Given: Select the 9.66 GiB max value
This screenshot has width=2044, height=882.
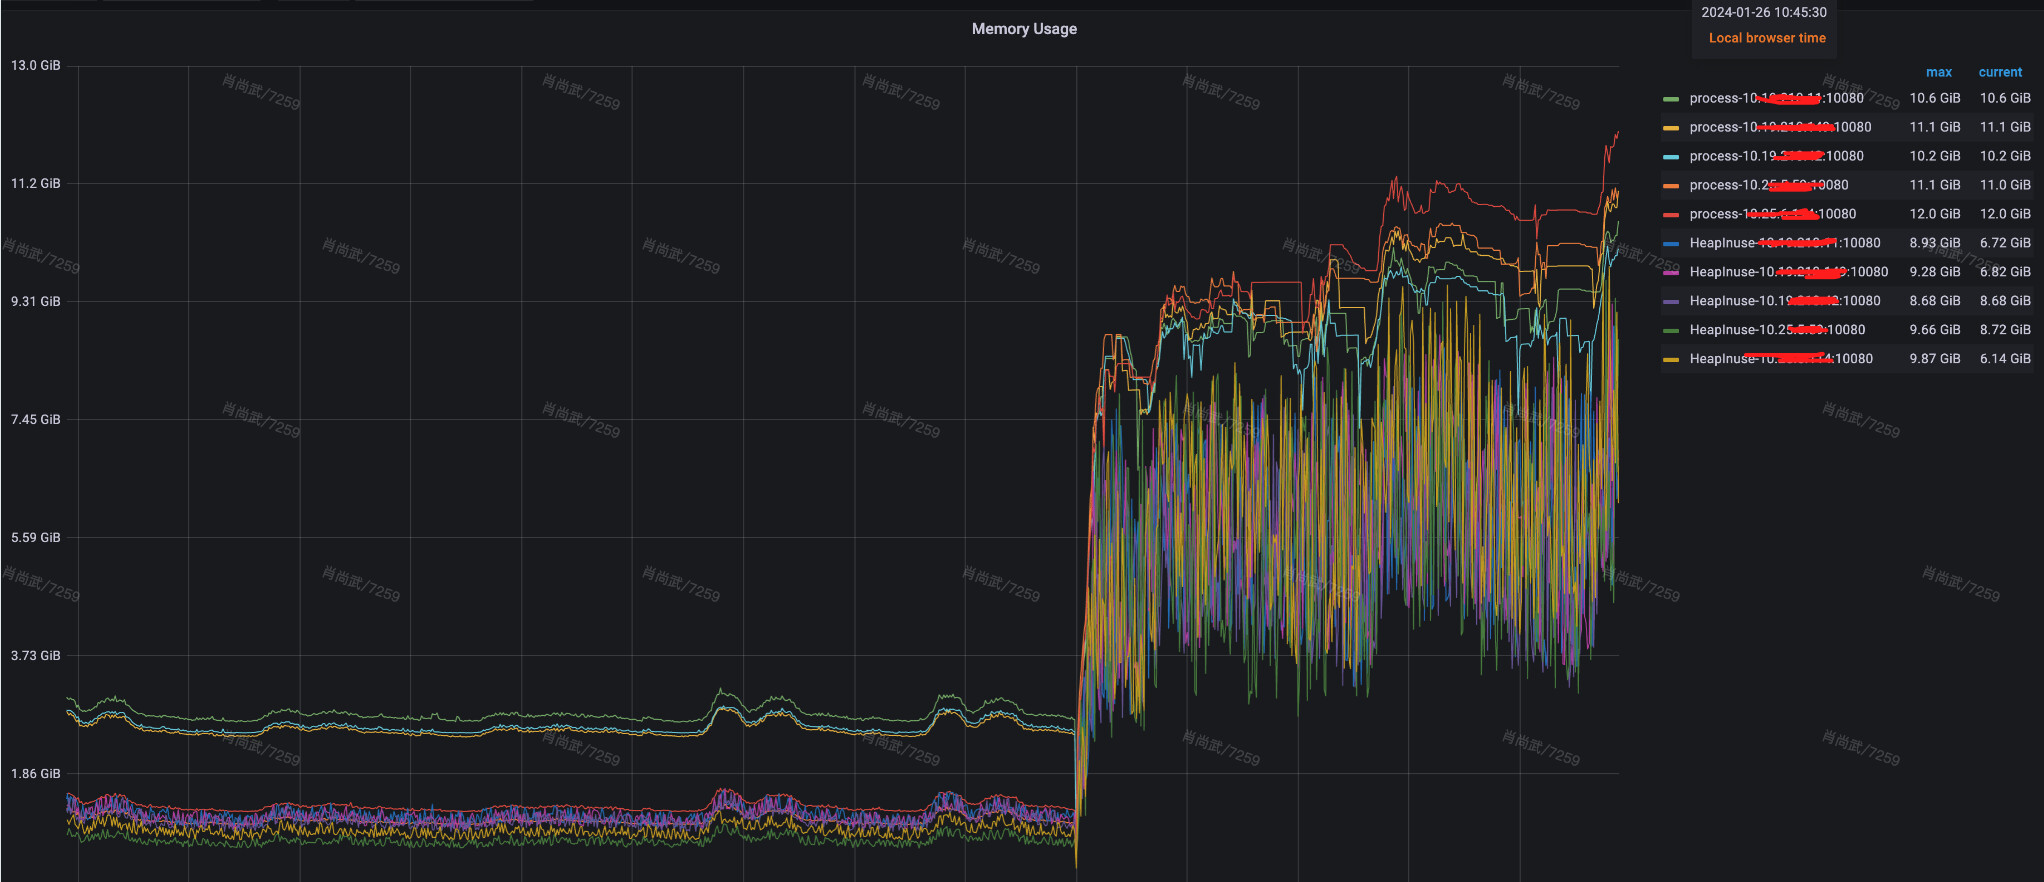Looking at the screenshot, I should tap(1934, 330).
